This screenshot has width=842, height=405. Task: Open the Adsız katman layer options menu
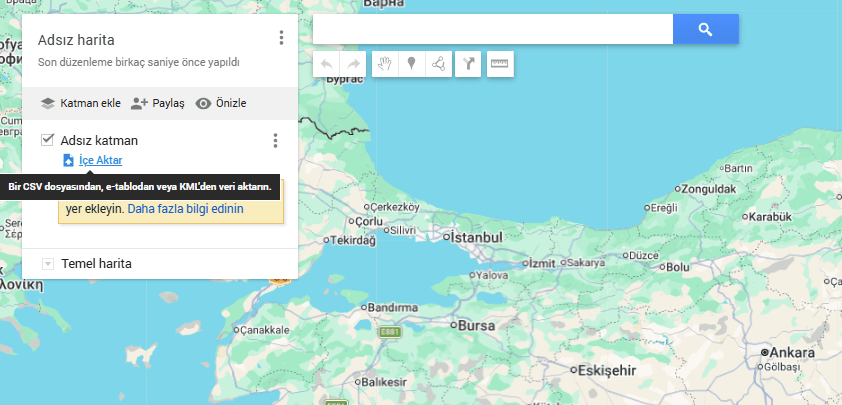pyautogui.click(x=275, y=141)
